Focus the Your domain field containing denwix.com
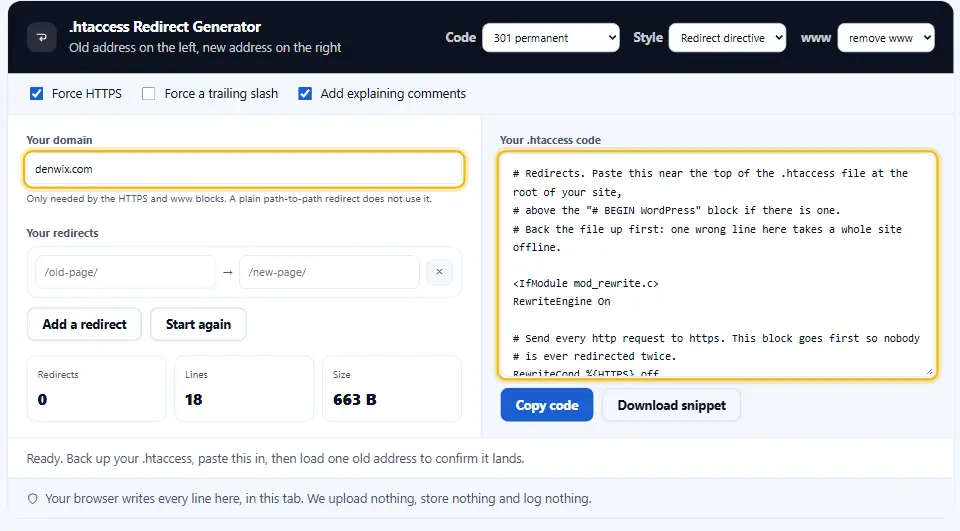This screenshot has height=531, width=960. point(244,169)
